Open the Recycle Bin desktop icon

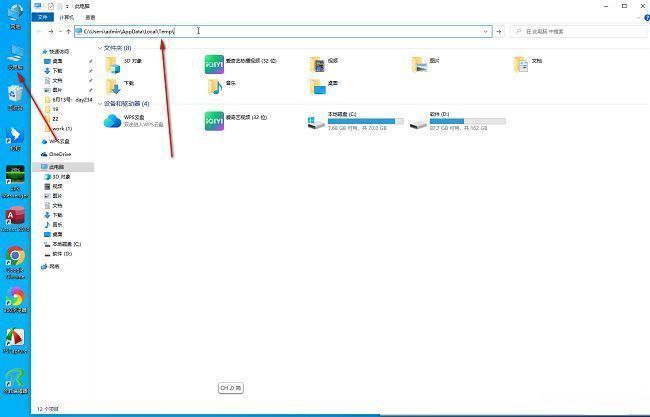coord(15,95)
